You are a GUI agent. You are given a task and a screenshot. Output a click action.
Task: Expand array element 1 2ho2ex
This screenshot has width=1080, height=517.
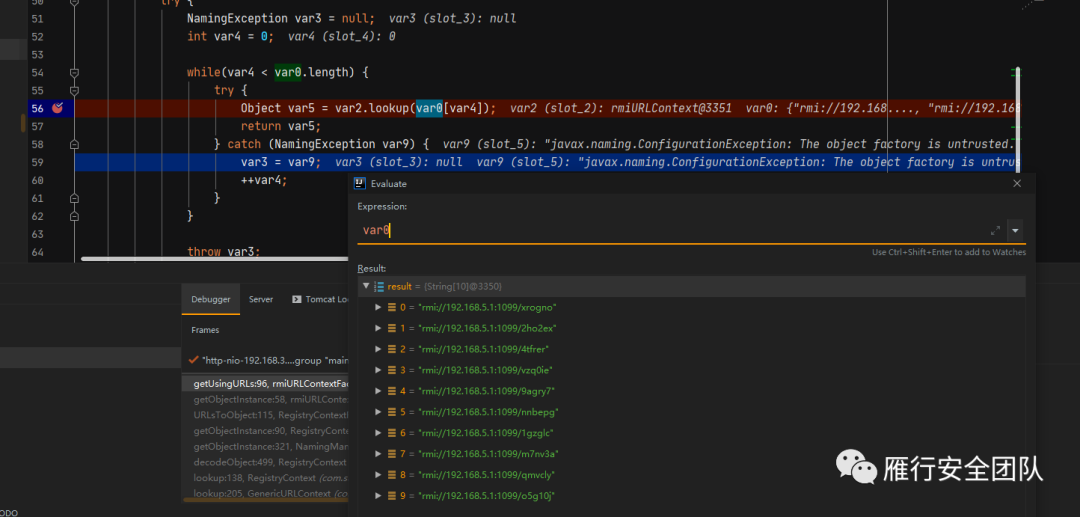[377, 328]
